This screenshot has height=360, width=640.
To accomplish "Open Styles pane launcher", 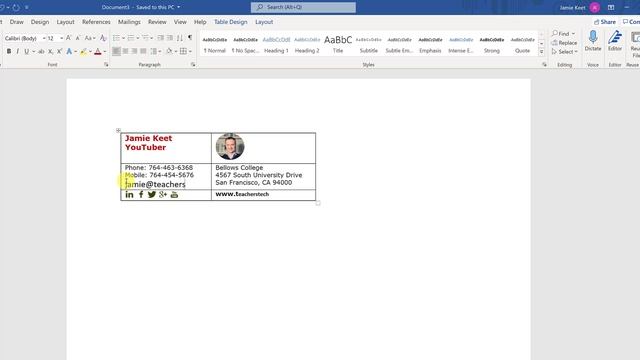I will coord(544,64).
